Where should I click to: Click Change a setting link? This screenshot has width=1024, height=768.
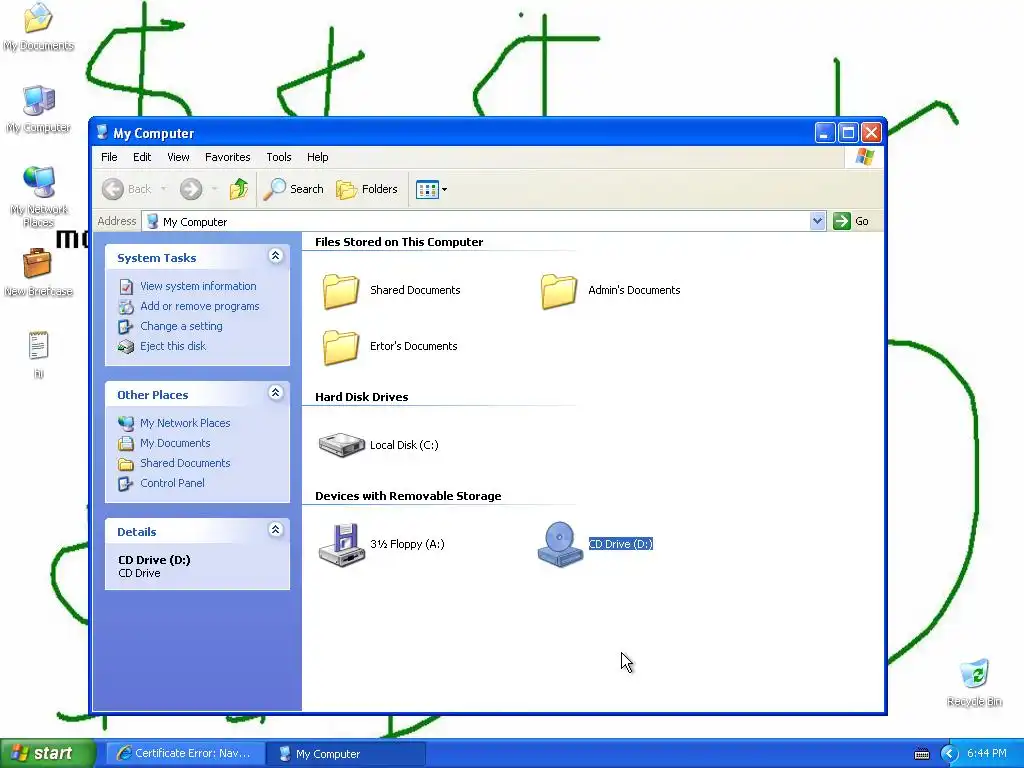coord(181,326)
